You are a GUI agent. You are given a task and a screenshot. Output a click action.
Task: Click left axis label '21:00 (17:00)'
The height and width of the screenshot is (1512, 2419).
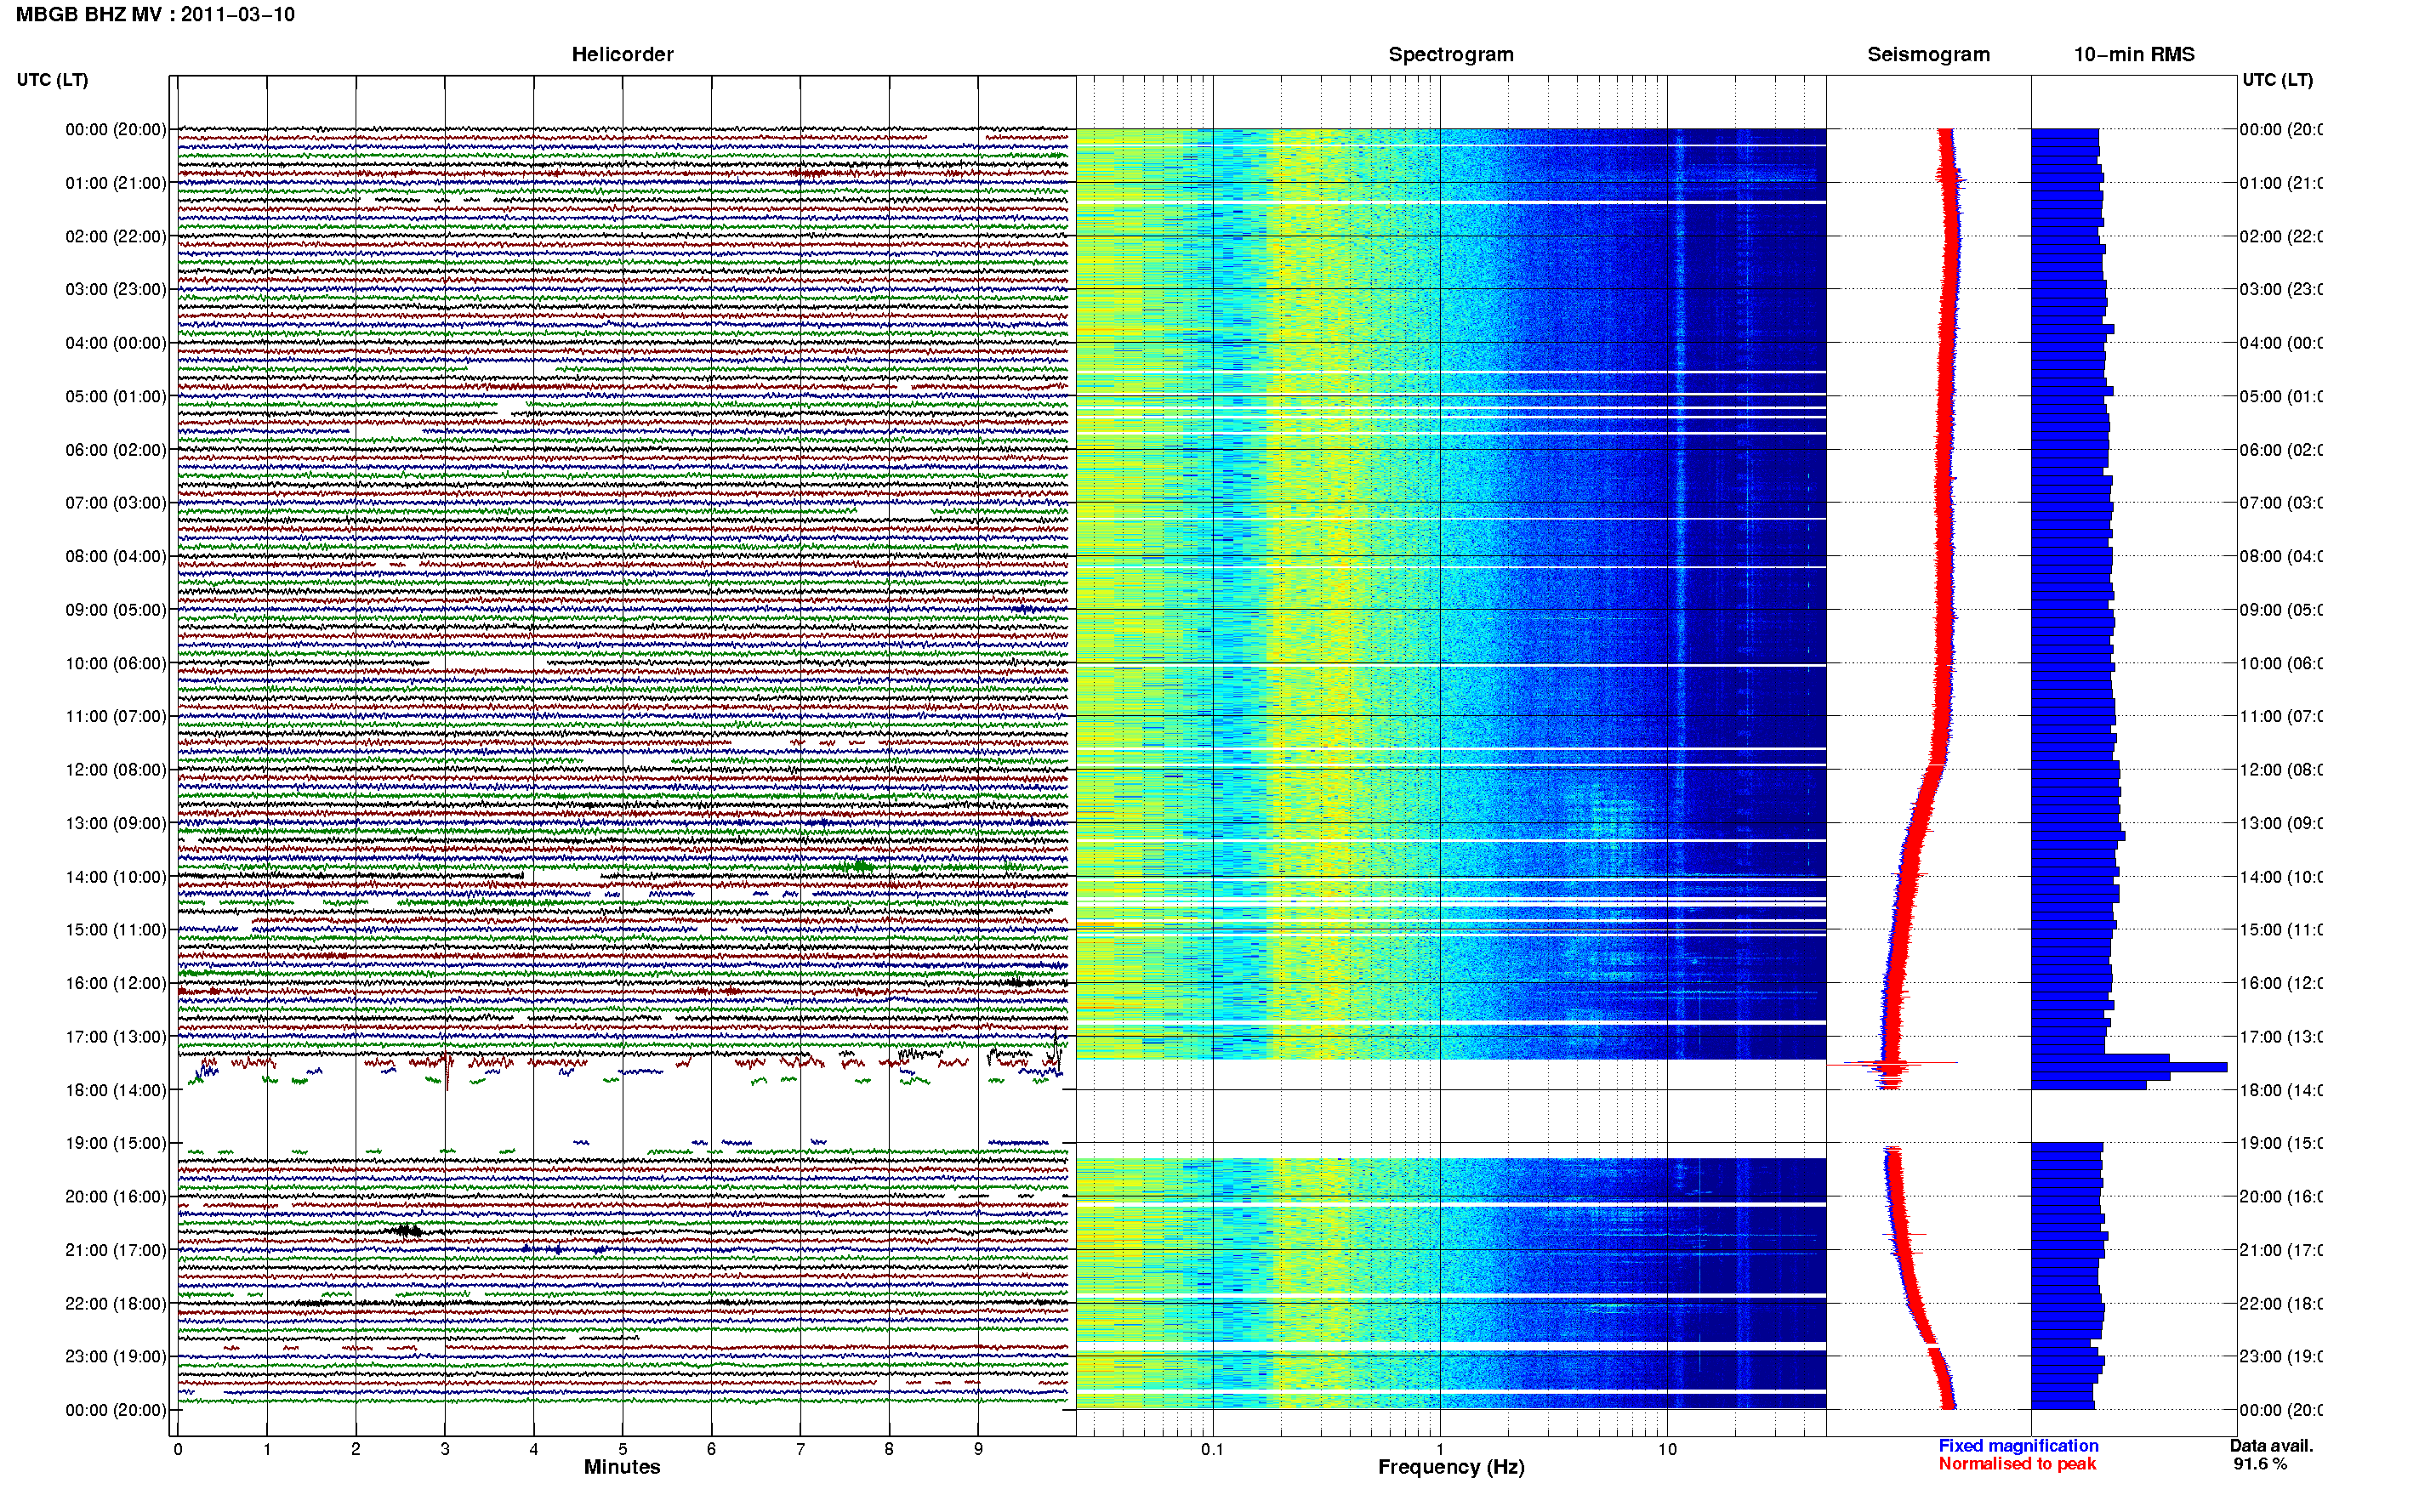click(116, 1250)
